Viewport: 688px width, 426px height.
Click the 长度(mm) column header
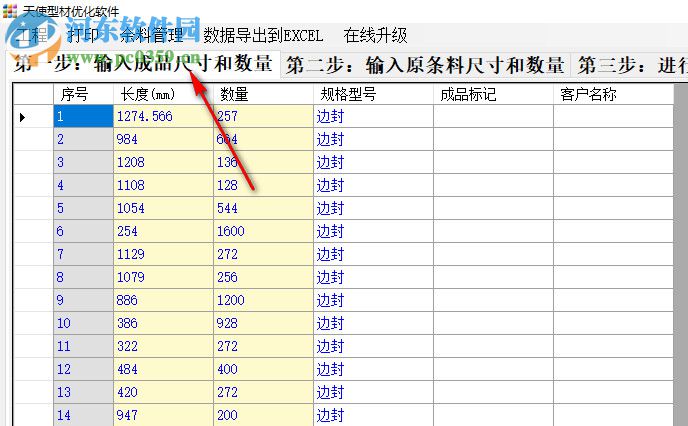click(x=163, y=94)
